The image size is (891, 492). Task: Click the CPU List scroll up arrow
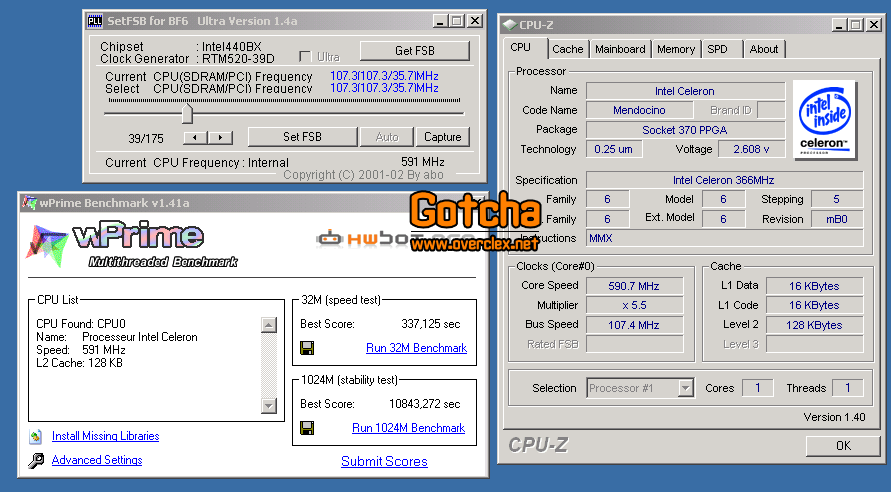[x=269, y=324]
